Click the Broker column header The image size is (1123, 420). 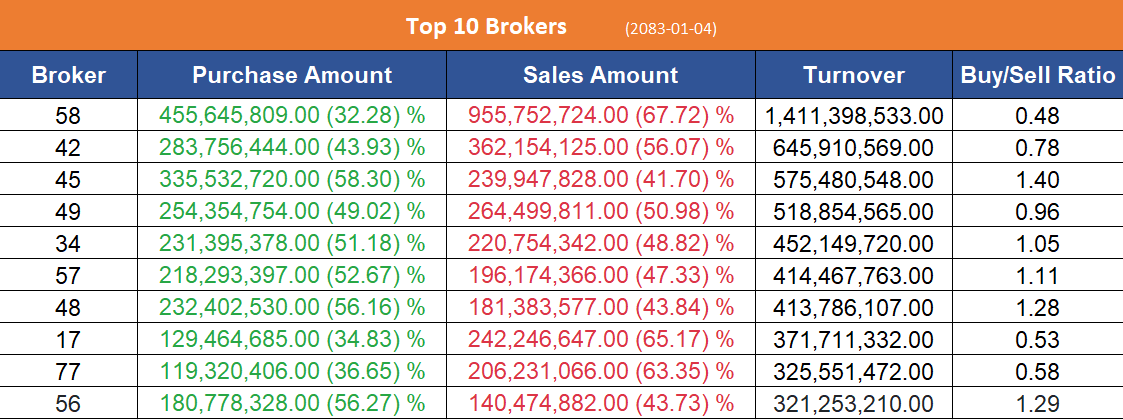coord(68,75)
